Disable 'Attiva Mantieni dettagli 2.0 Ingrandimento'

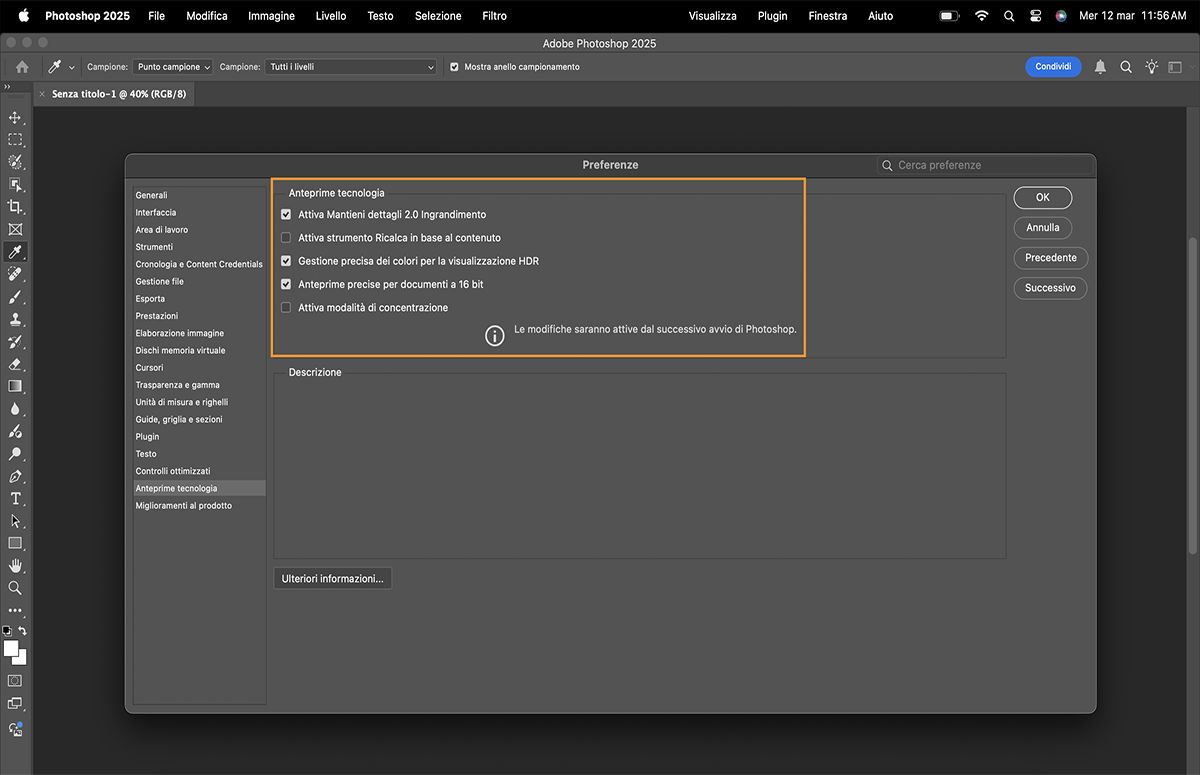coord(286,214)
